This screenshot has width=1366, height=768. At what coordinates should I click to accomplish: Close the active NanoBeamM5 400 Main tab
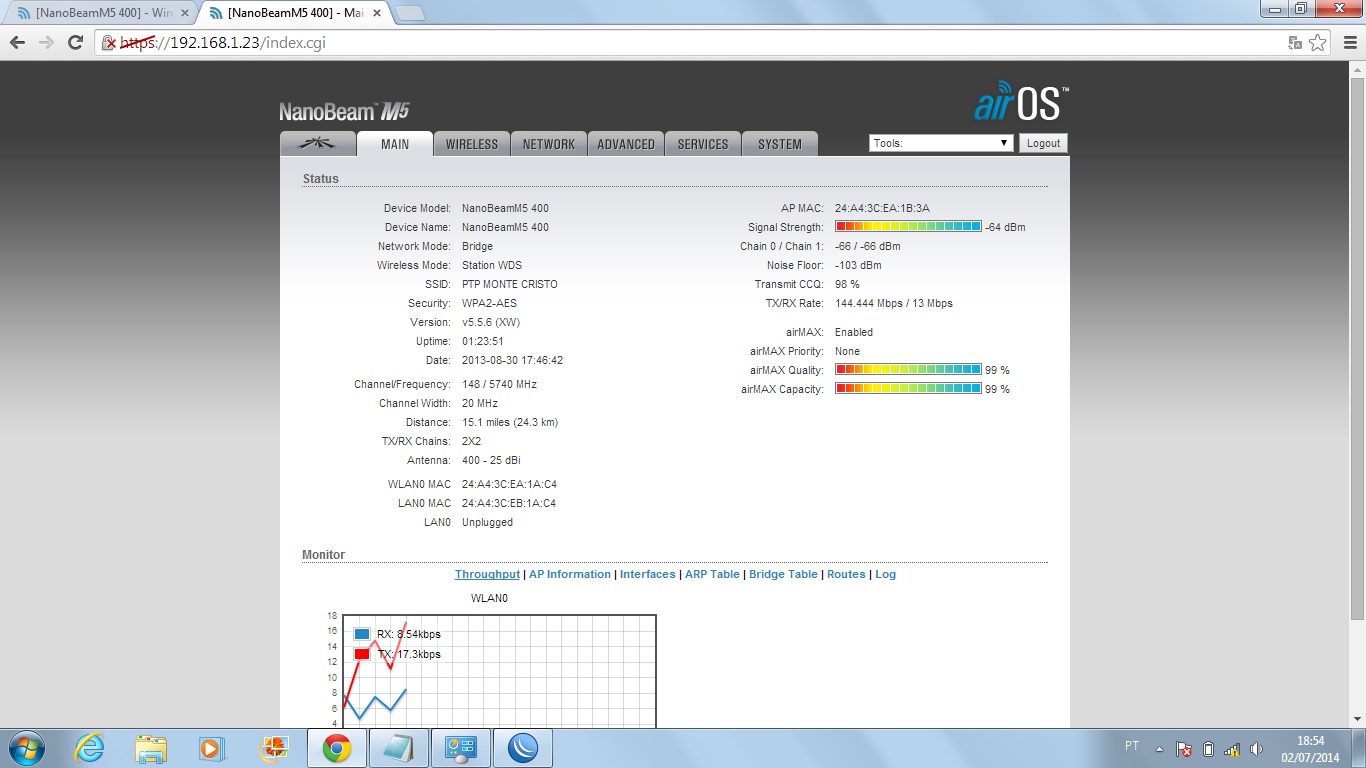(x=378, y=13)
